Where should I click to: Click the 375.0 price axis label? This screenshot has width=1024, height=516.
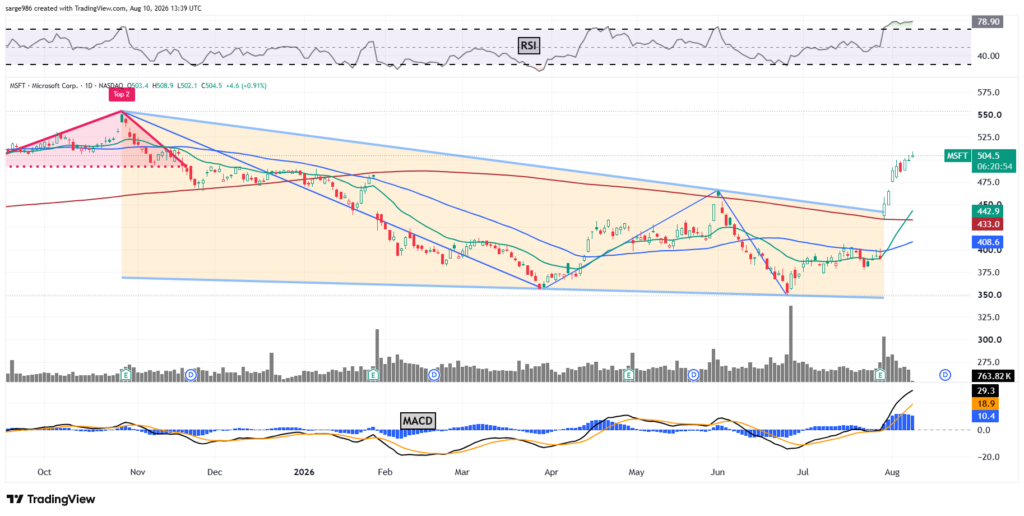988,272
